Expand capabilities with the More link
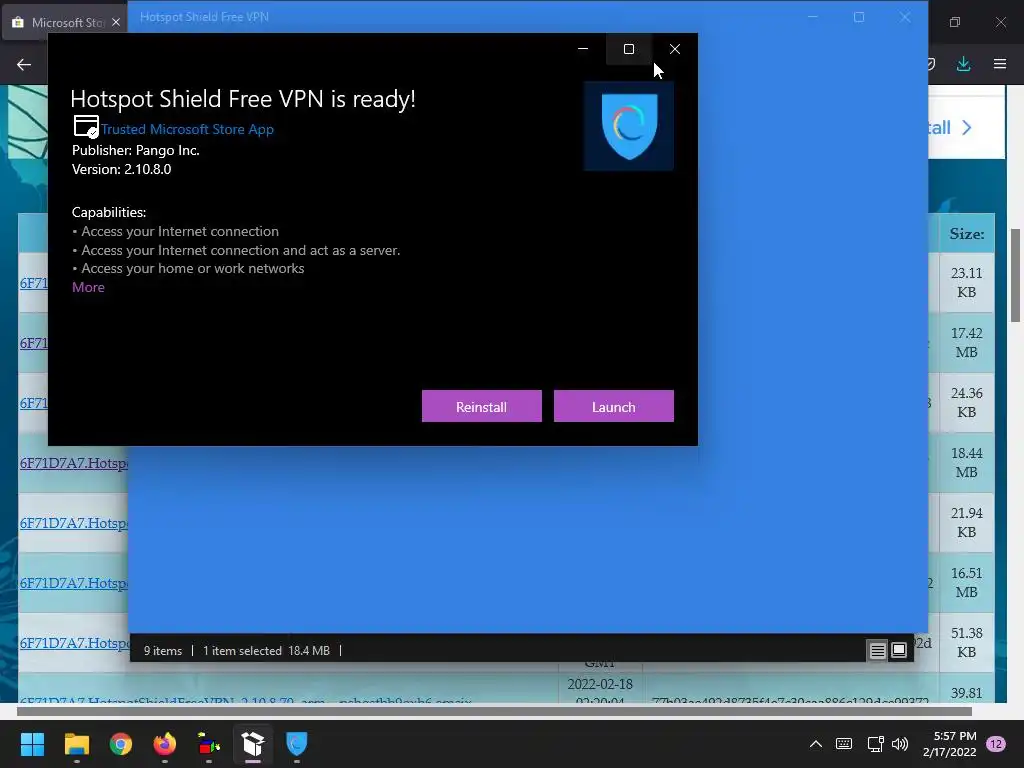 (x=88, y=287)
